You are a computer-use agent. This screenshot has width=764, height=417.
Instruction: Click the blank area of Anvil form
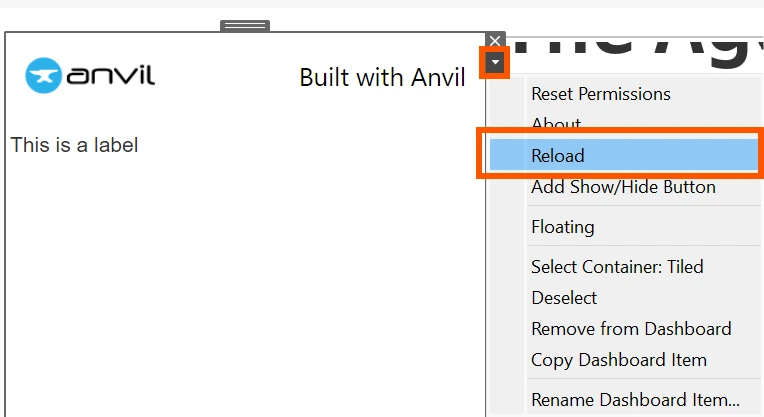point(244,283)
